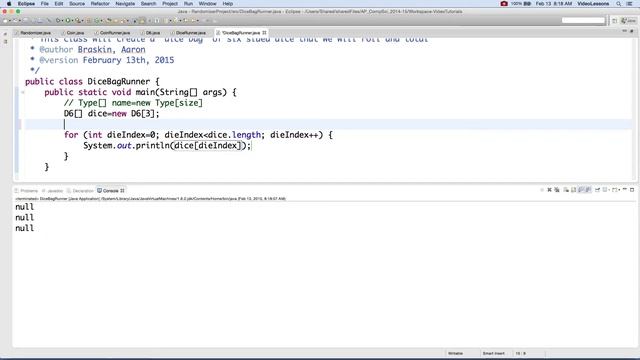This screenshot has width=640, height=360.
Task: Click the green Run toolbar icon
Action: tap(68, 20)
